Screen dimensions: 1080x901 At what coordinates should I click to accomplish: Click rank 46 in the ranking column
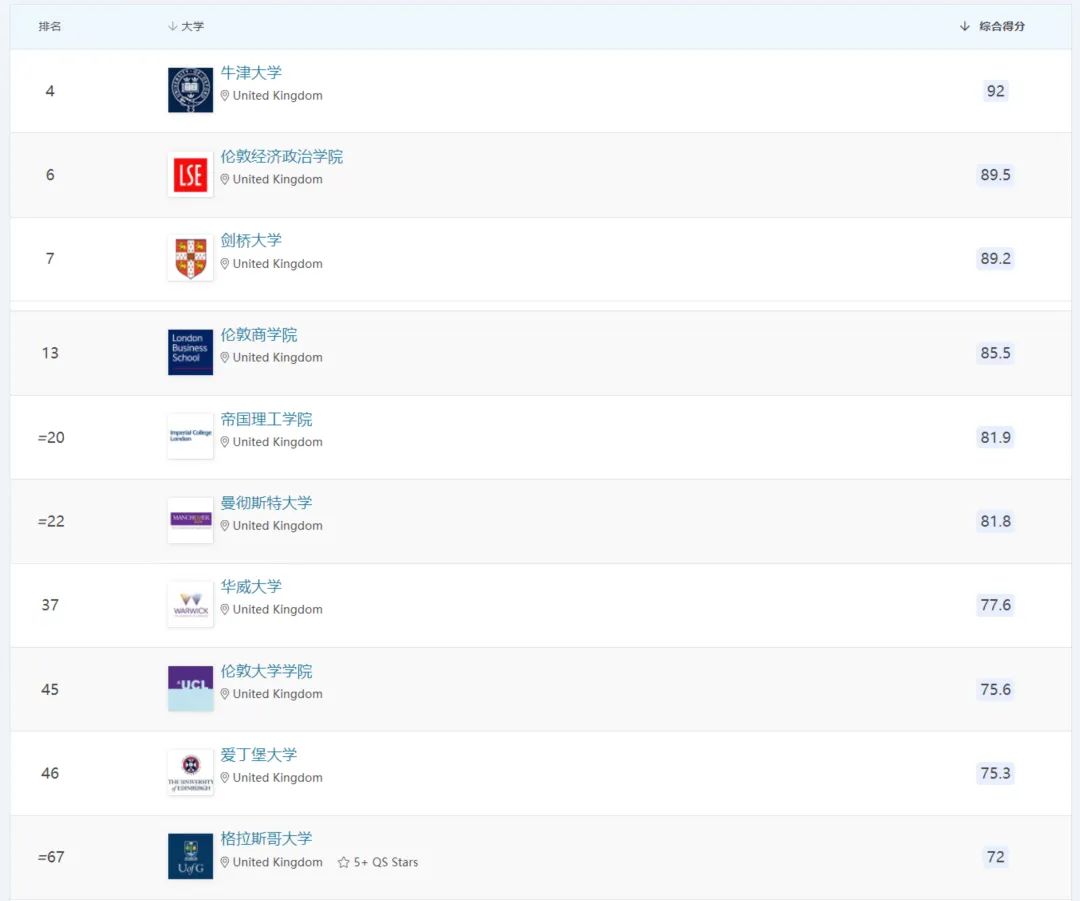(50, 773)
